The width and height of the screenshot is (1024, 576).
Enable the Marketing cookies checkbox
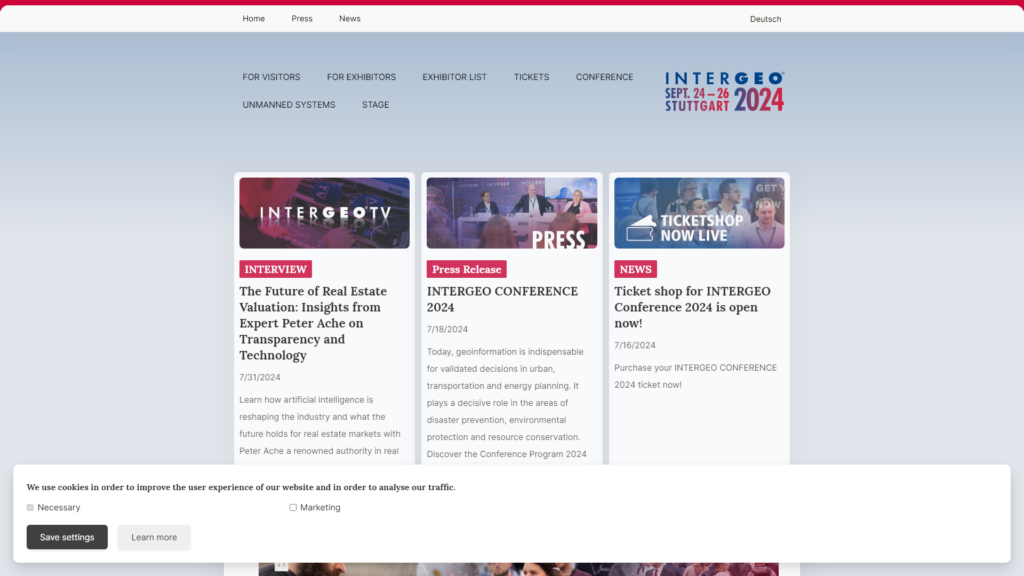293,507
